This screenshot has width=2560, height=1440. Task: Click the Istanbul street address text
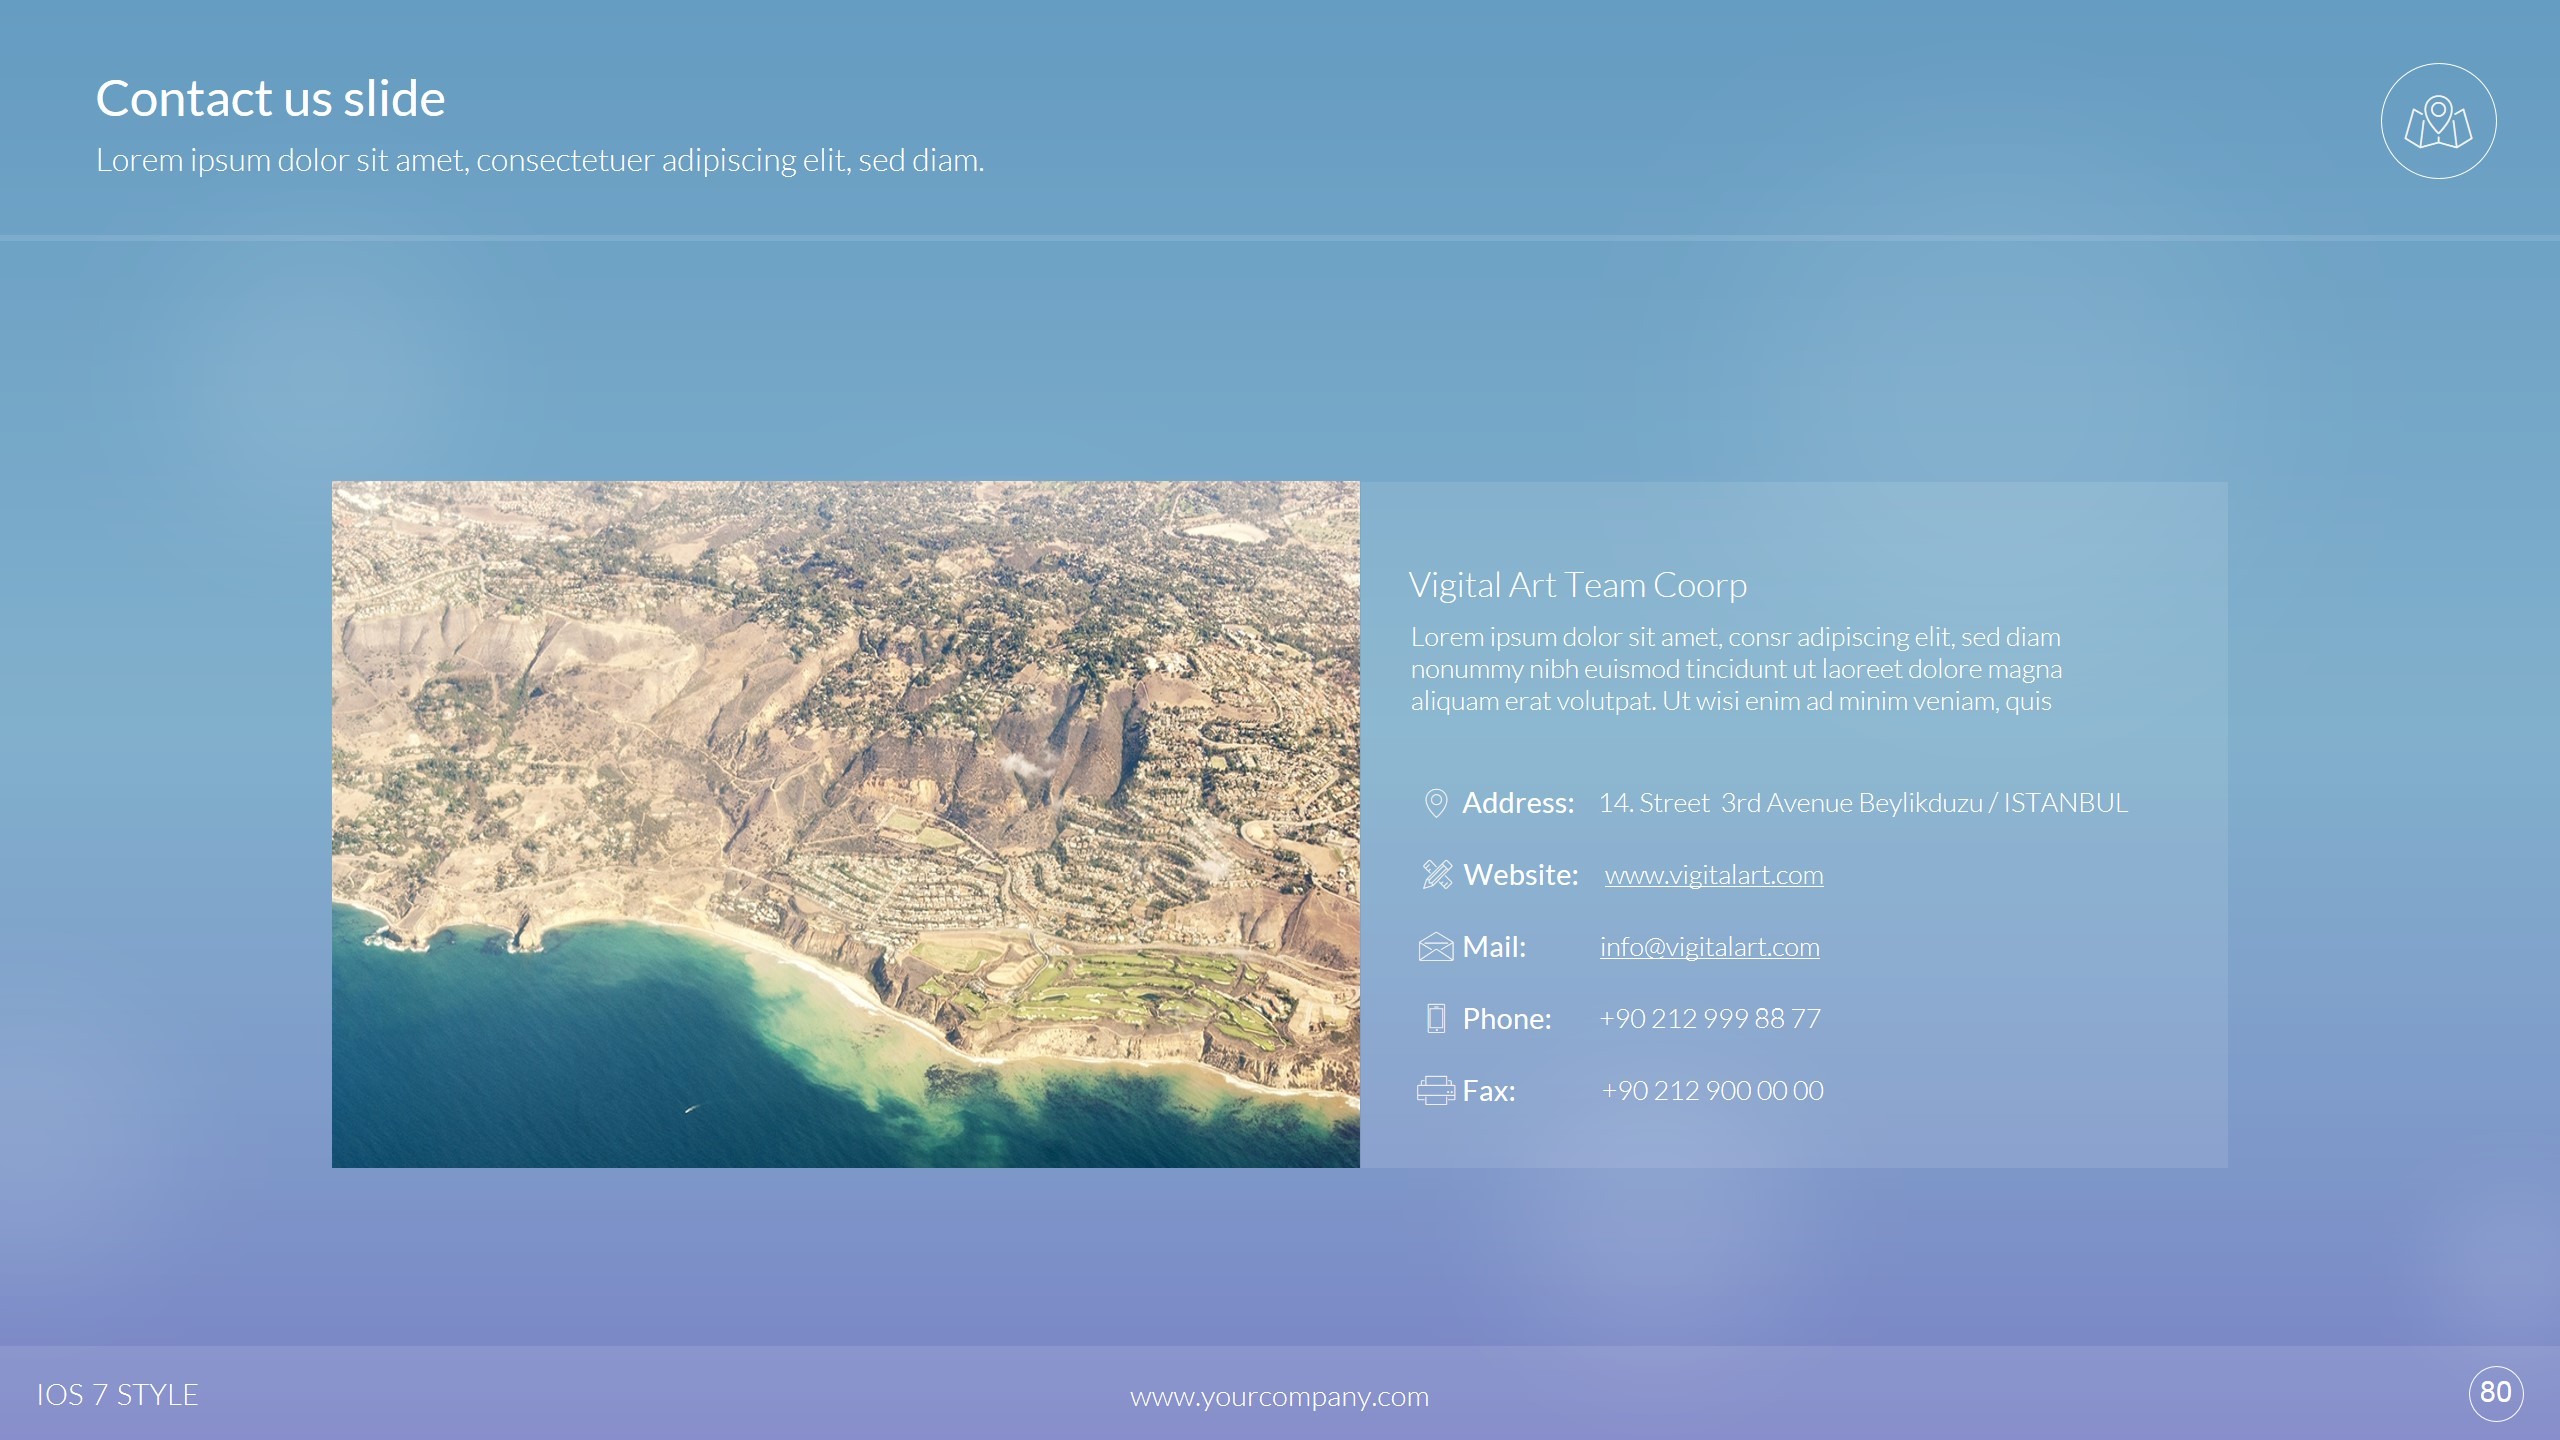(1862, 803)
